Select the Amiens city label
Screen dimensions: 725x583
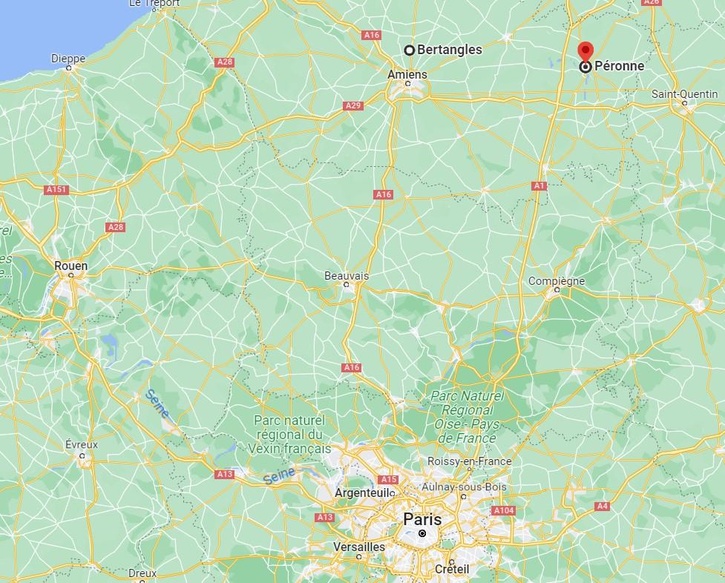(407, 74)
